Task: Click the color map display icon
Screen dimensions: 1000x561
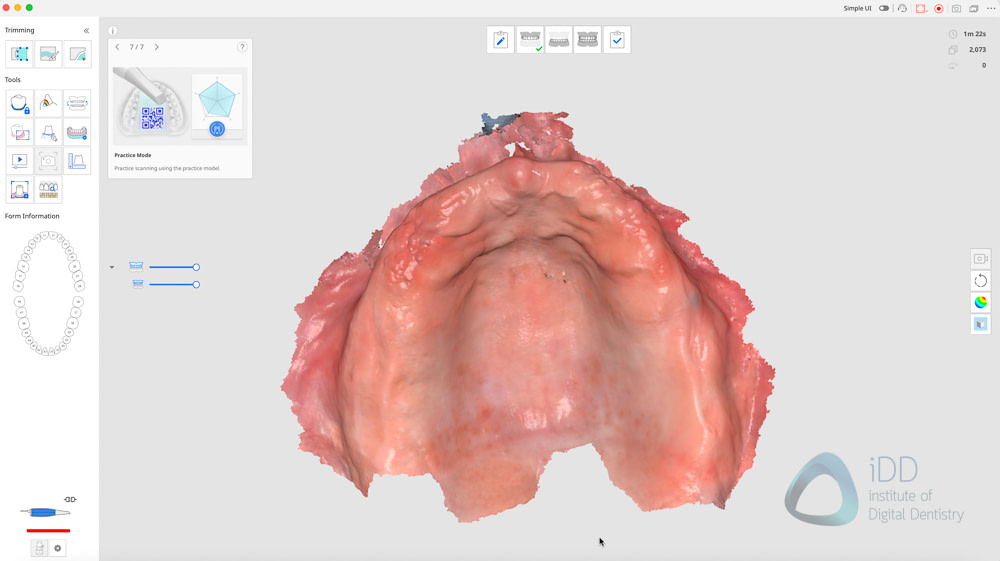Action: 980,302
